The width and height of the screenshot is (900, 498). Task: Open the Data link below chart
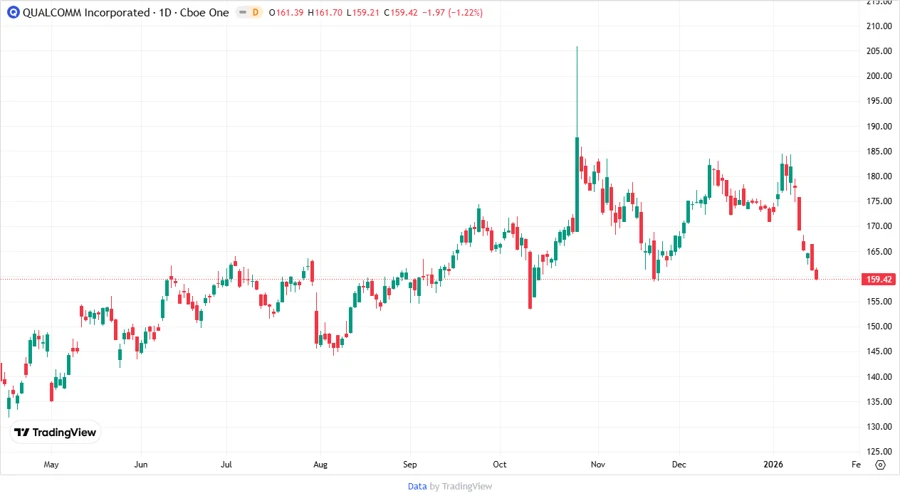pyautogui.click(x=417, y=487)
